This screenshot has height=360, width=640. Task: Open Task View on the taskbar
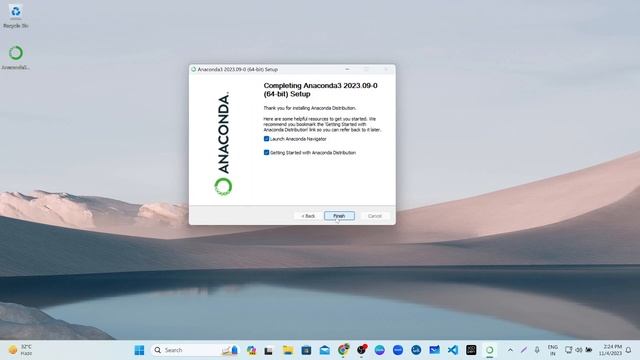269,350
